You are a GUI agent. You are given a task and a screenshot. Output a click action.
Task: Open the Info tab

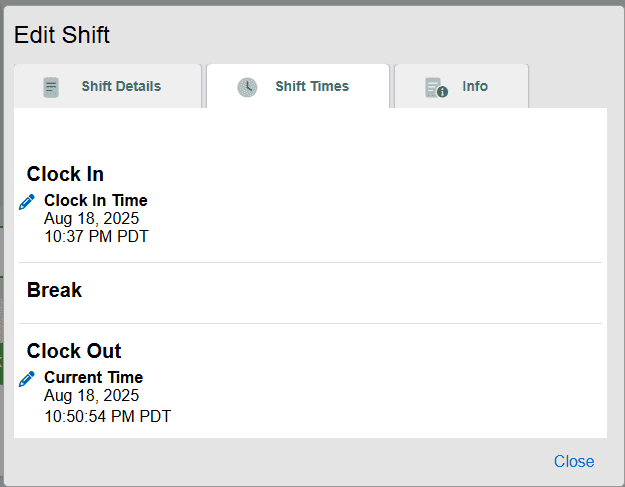pos(475,86)
